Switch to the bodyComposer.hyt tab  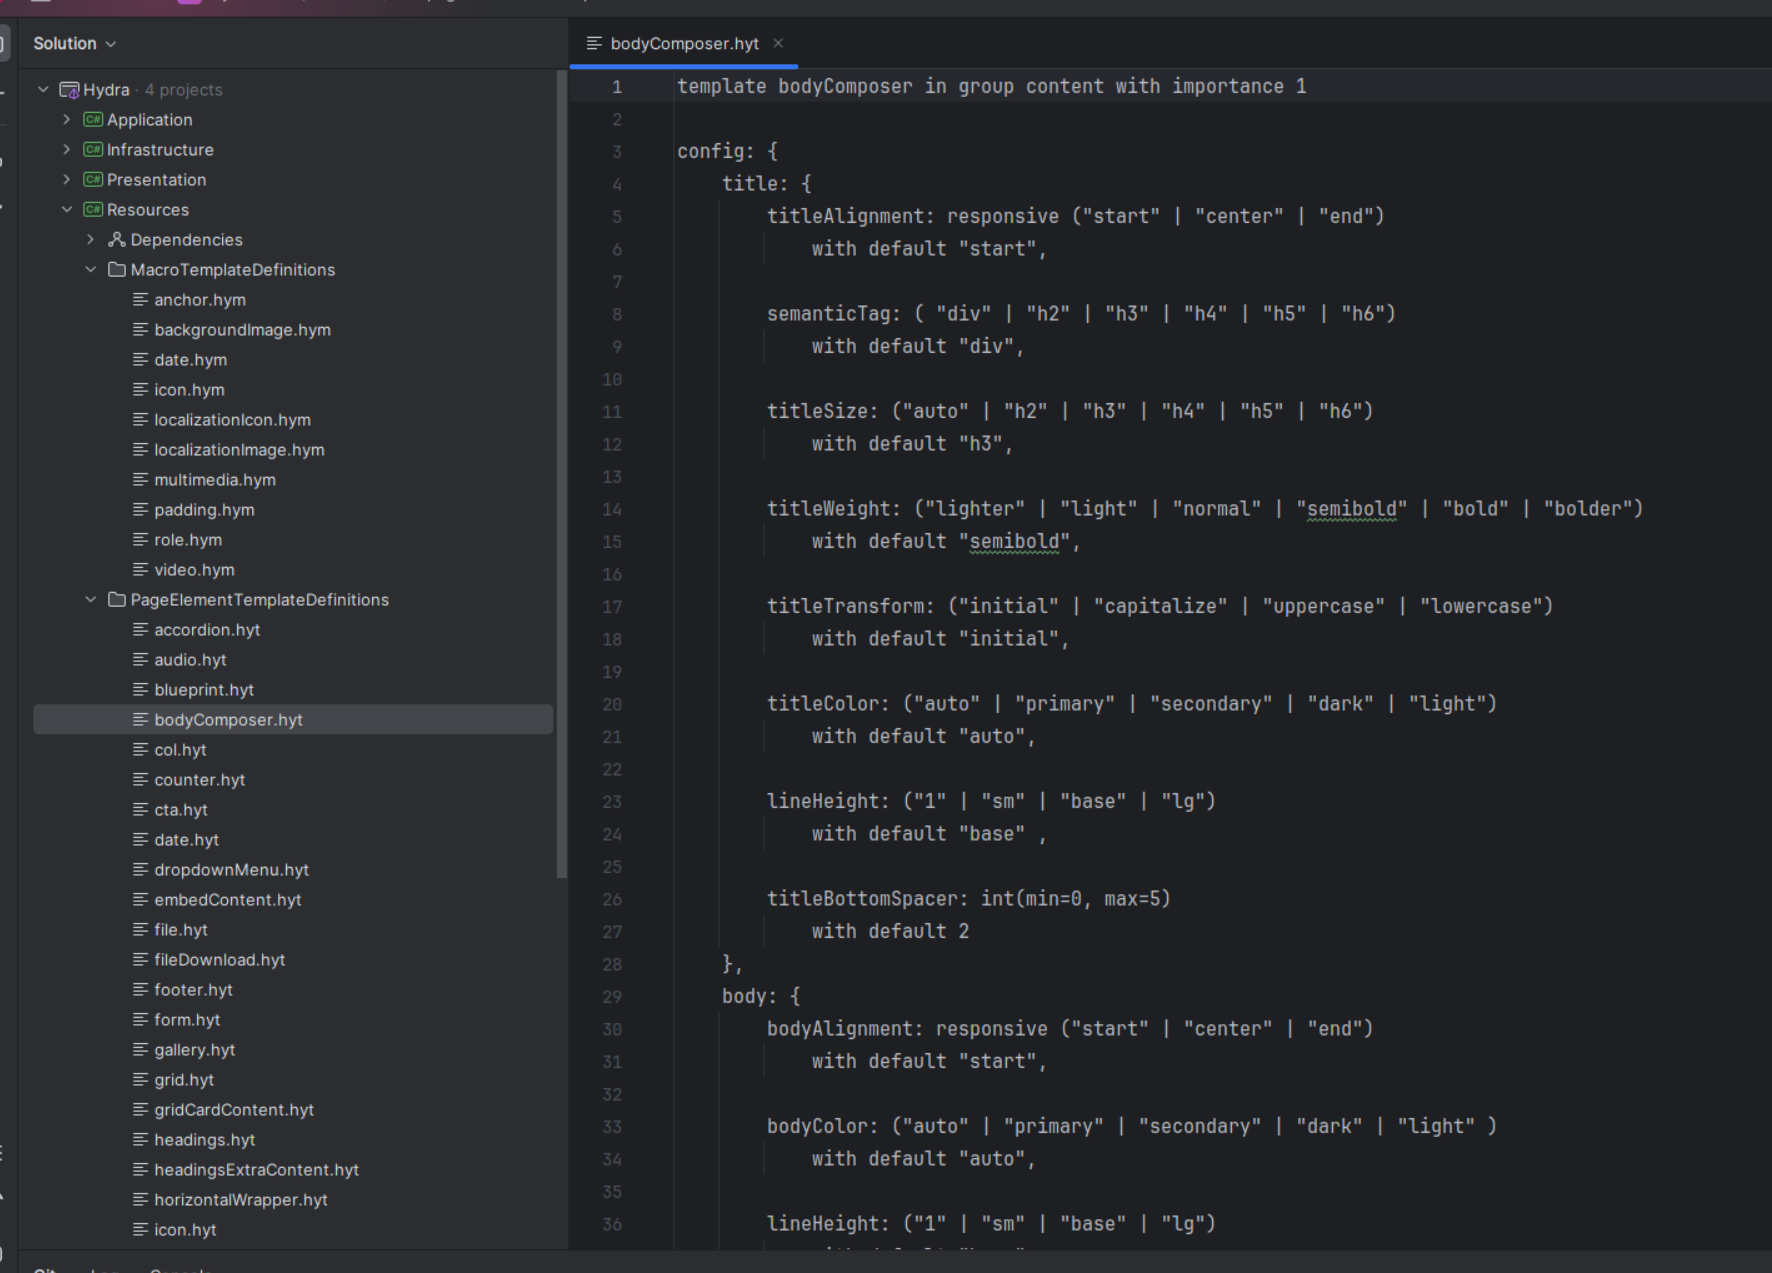tap(684, 44)
